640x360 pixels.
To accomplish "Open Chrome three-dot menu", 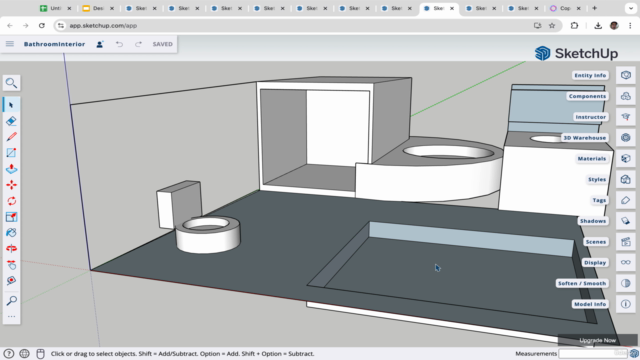I will point(630,25).
